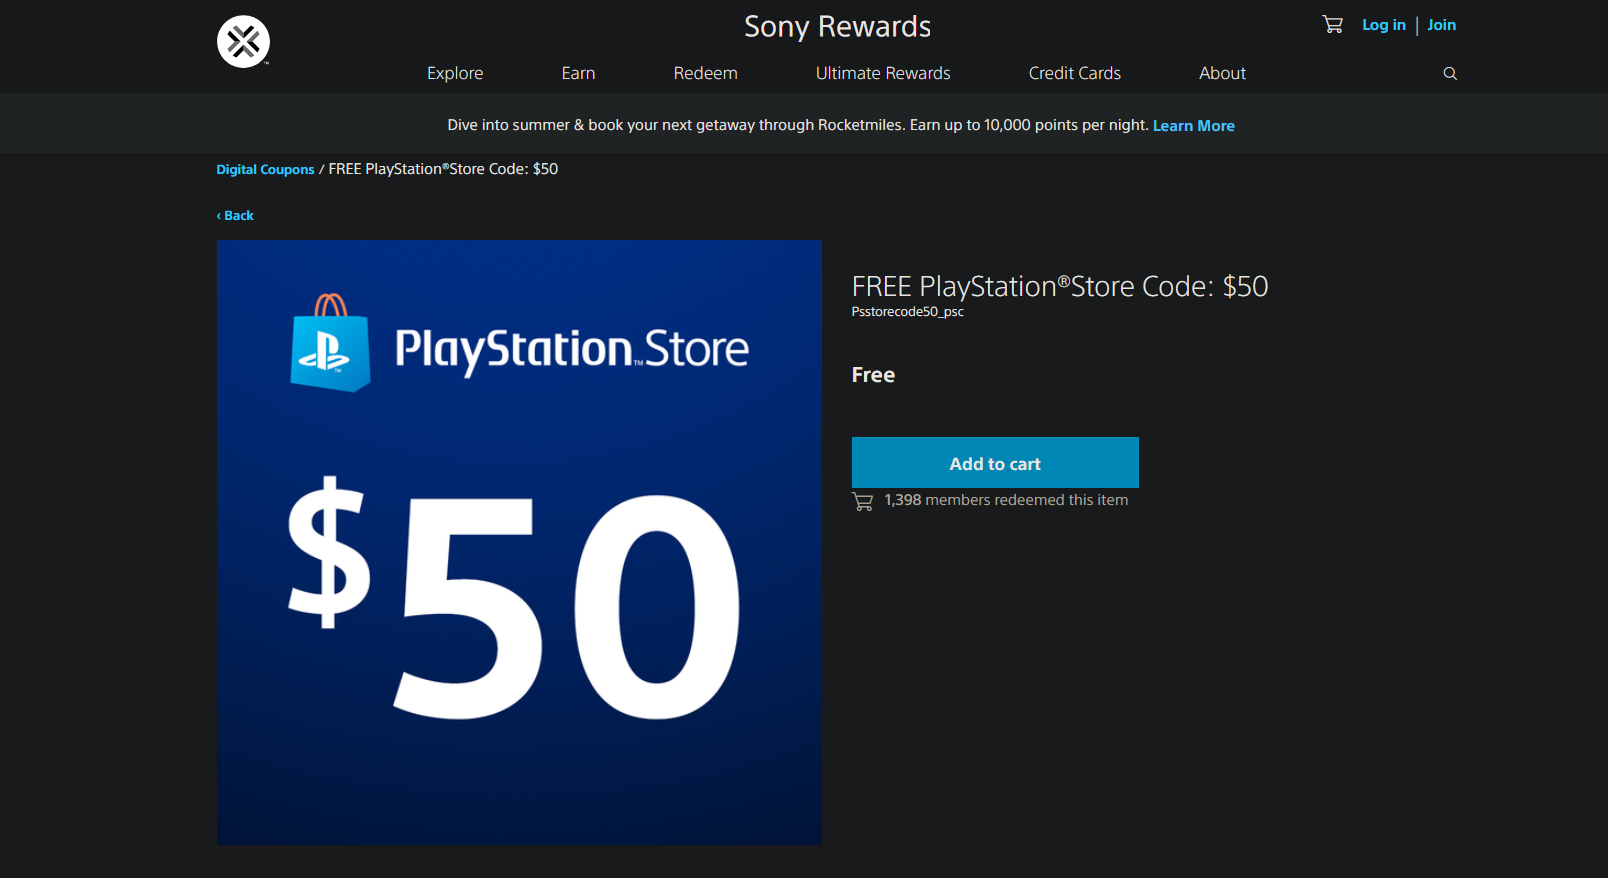
Task: Go to Digital Coupons breadcrumb
Action: (x=265, y=169)
